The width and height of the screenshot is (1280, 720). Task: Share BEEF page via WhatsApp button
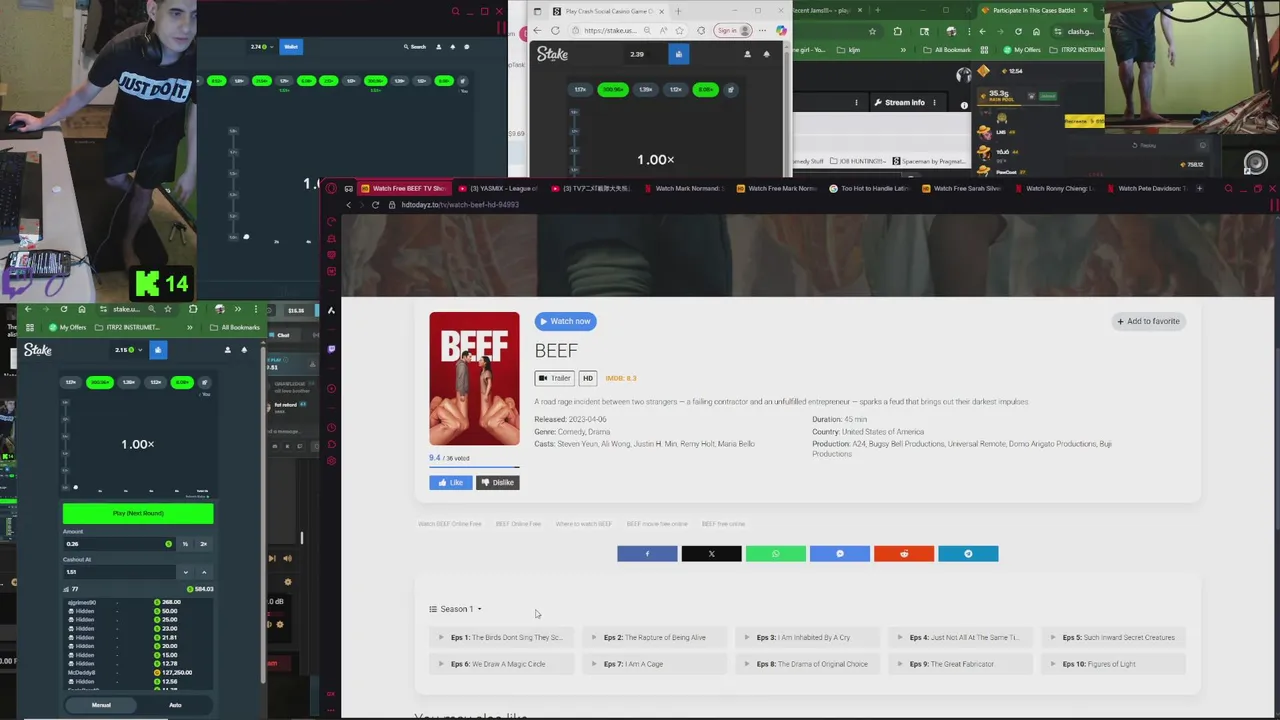pos(775,554)
